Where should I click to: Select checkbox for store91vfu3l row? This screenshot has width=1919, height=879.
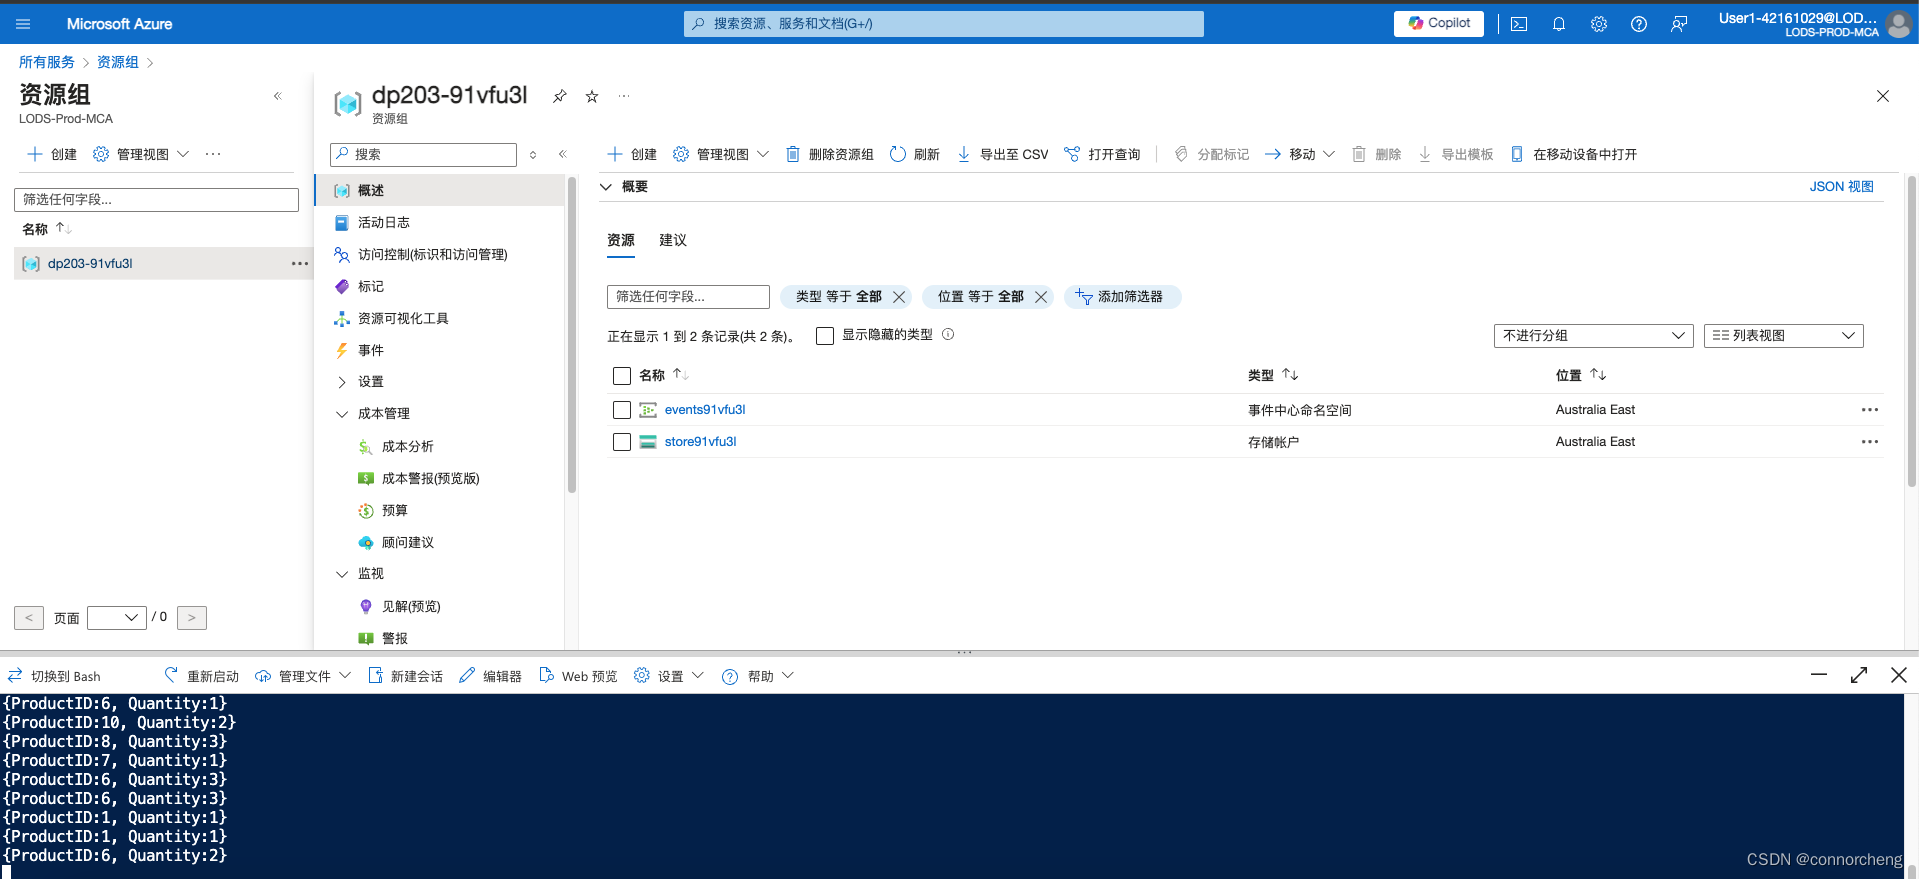click(x=622, y=442)
